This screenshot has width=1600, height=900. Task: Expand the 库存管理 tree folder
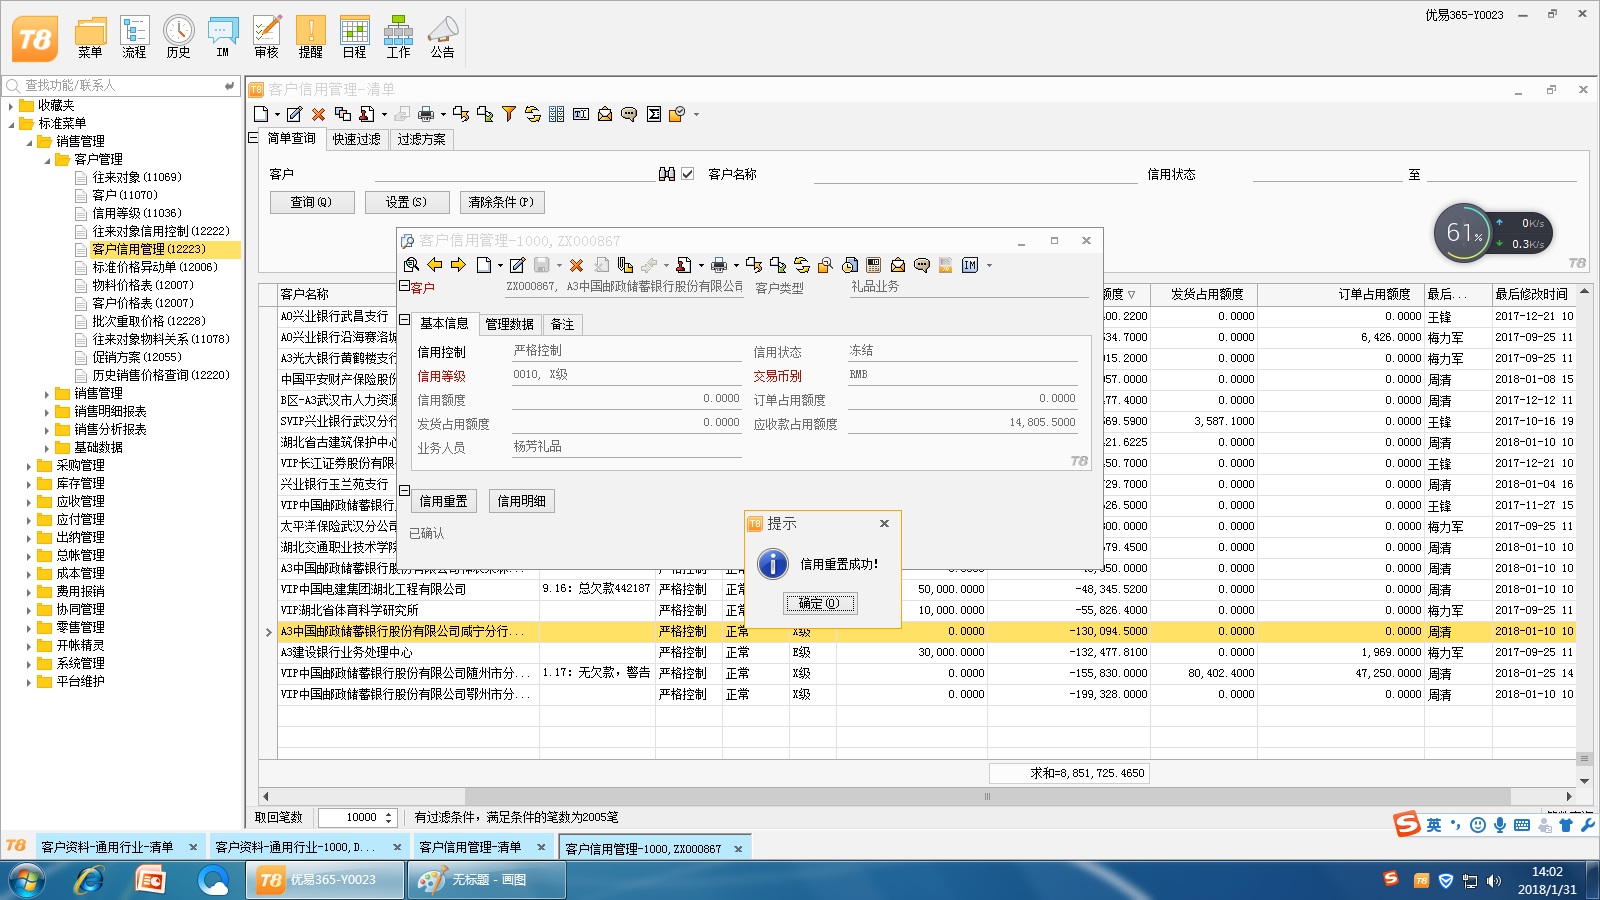click(28, 484)
